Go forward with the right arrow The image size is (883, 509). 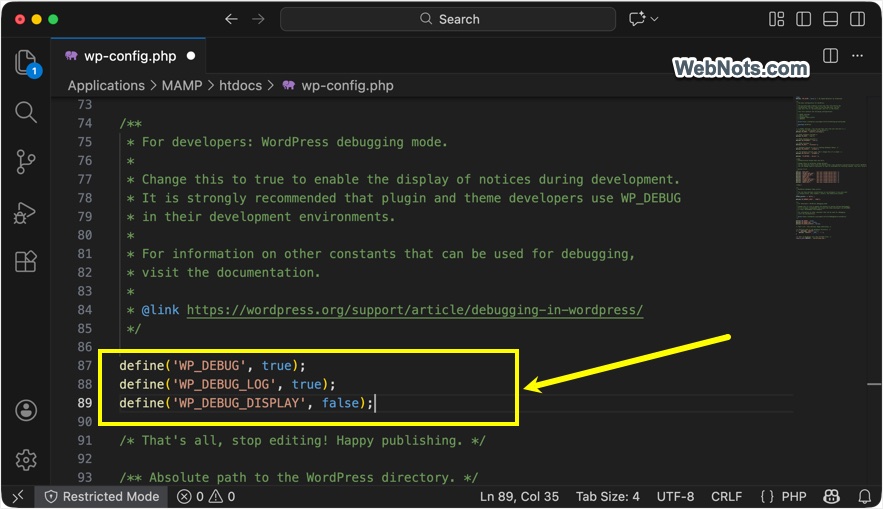point(258,19)
